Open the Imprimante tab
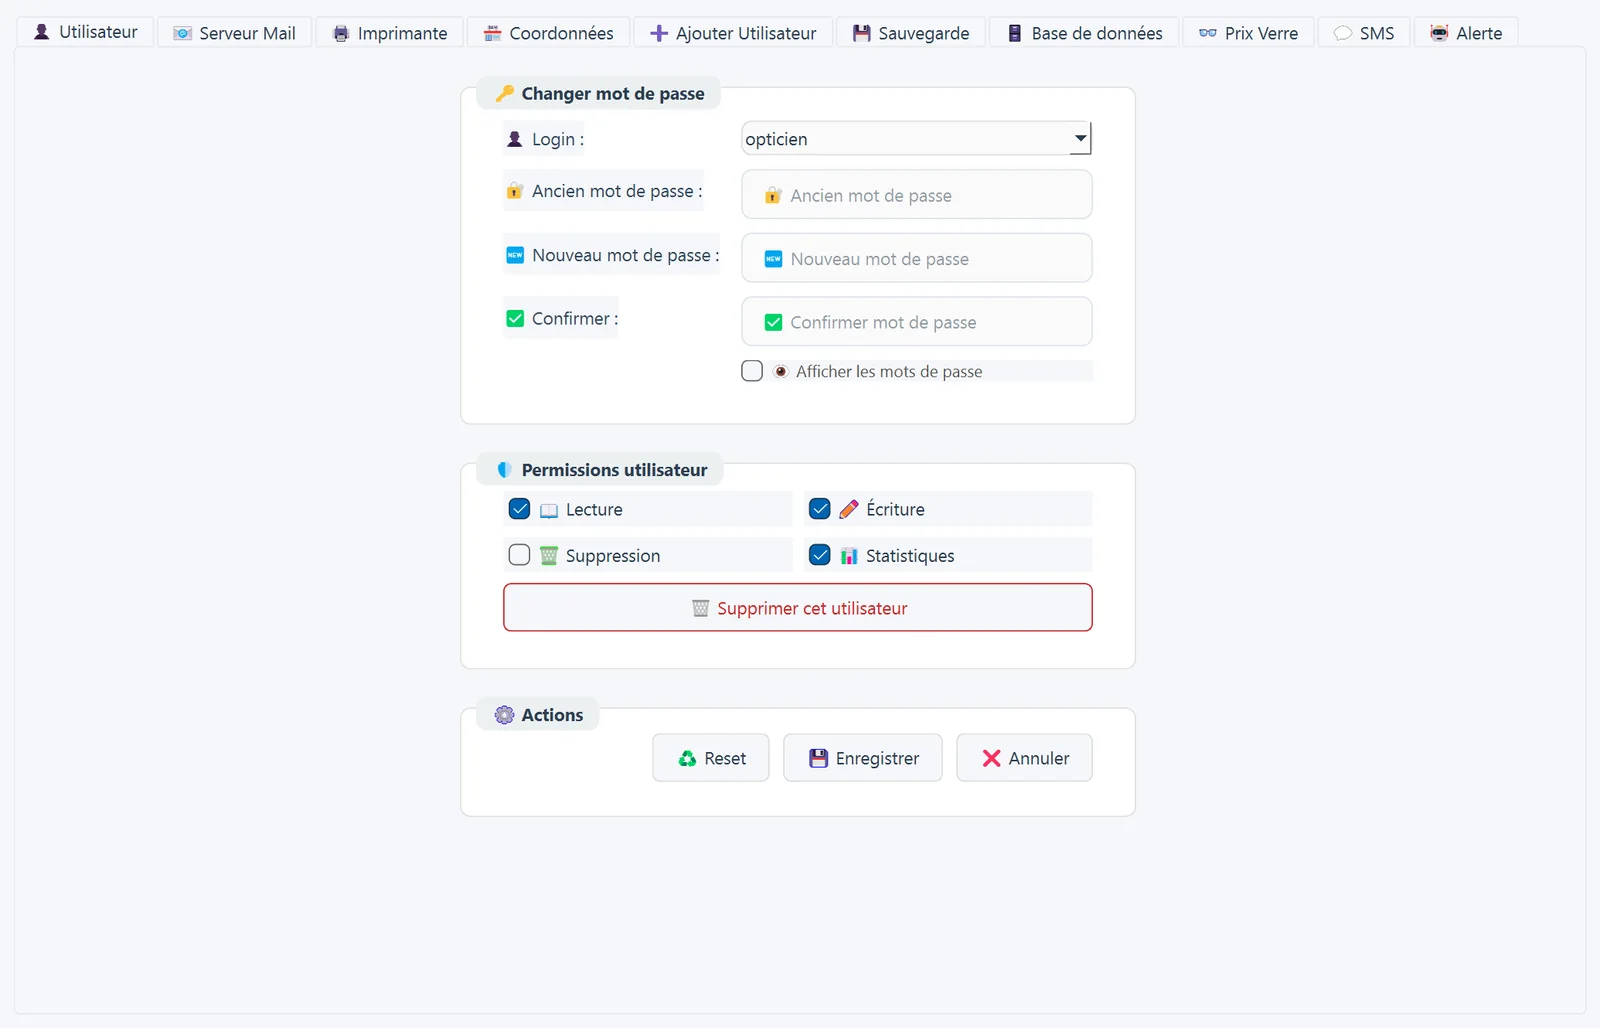Image resolution: width=1600 pixels, height=1028 pixels. coord(389,33)
